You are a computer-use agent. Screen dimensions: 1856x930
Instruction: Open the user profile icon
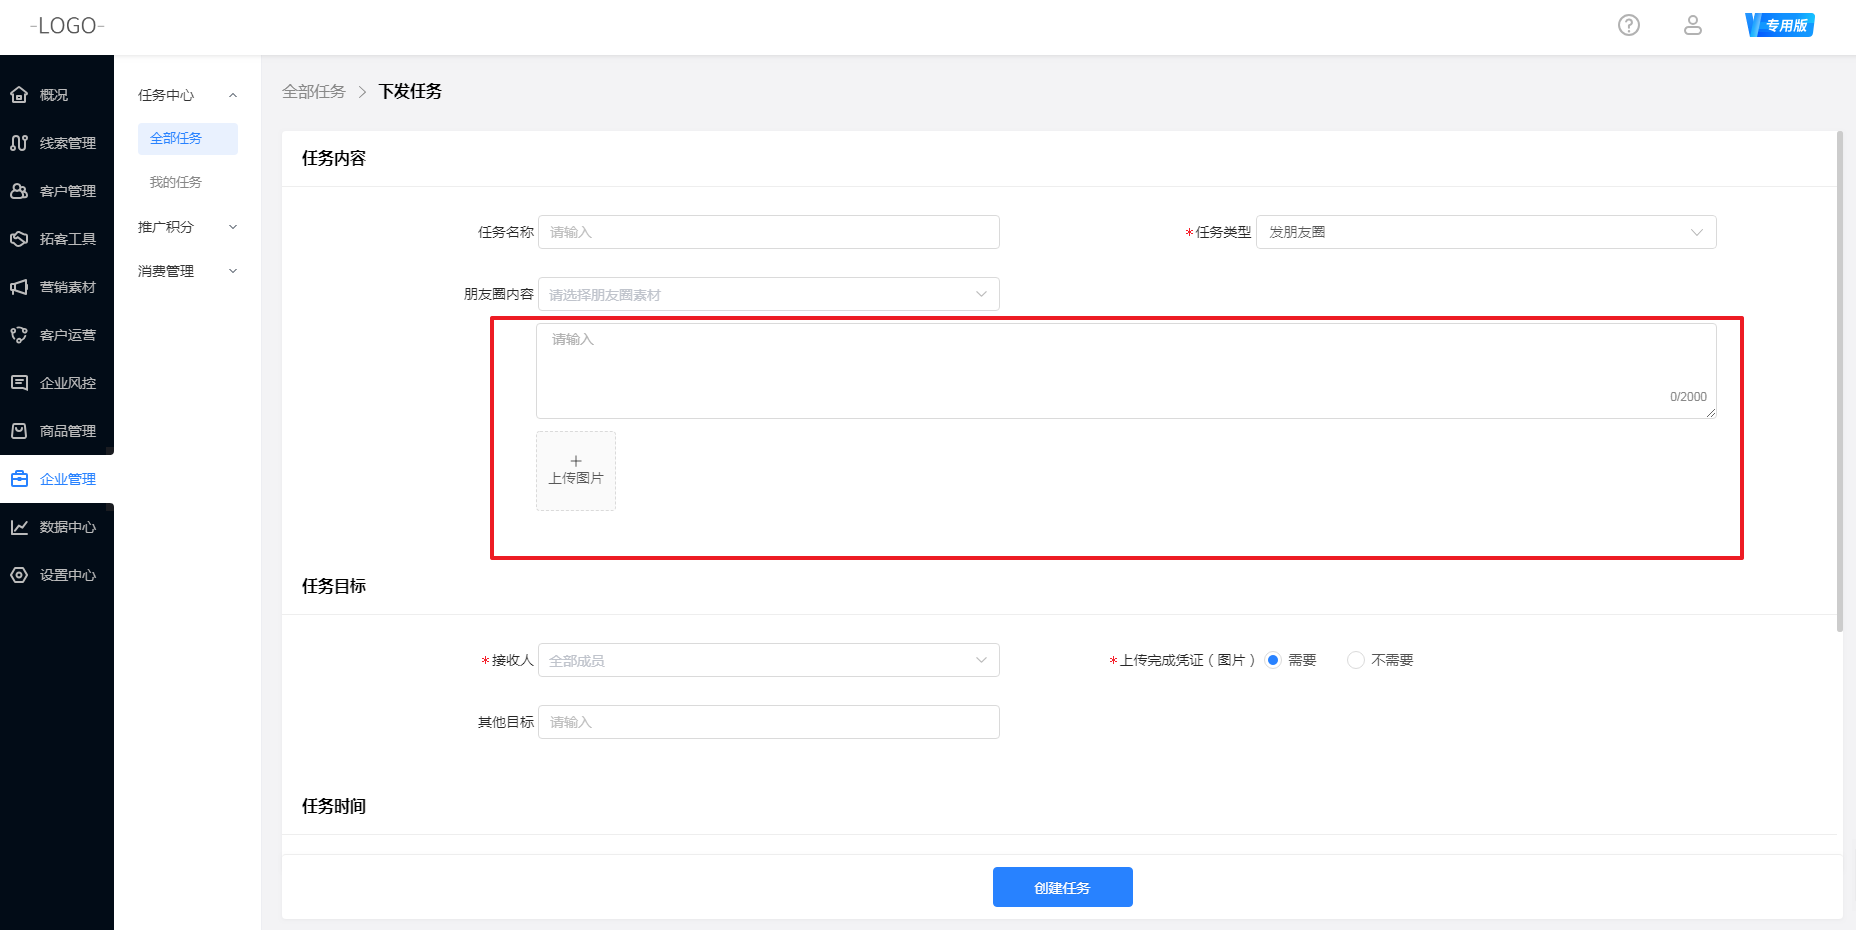(1692, 26)
